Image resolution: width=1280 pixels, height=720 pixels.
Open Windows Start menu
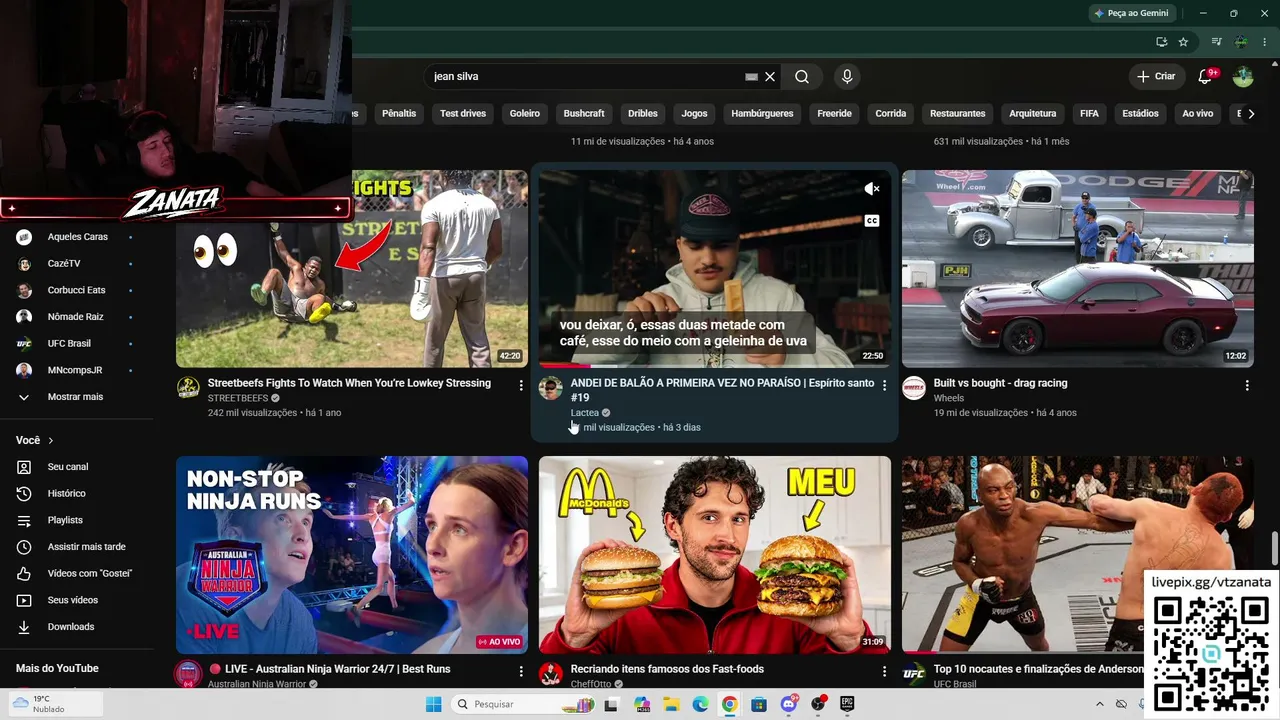tap(433, 704)
